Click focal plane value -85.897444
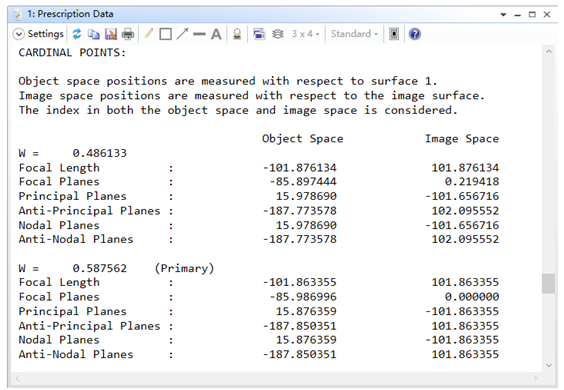This screenshot has height=390, width=564. click(x=303, y=182)
